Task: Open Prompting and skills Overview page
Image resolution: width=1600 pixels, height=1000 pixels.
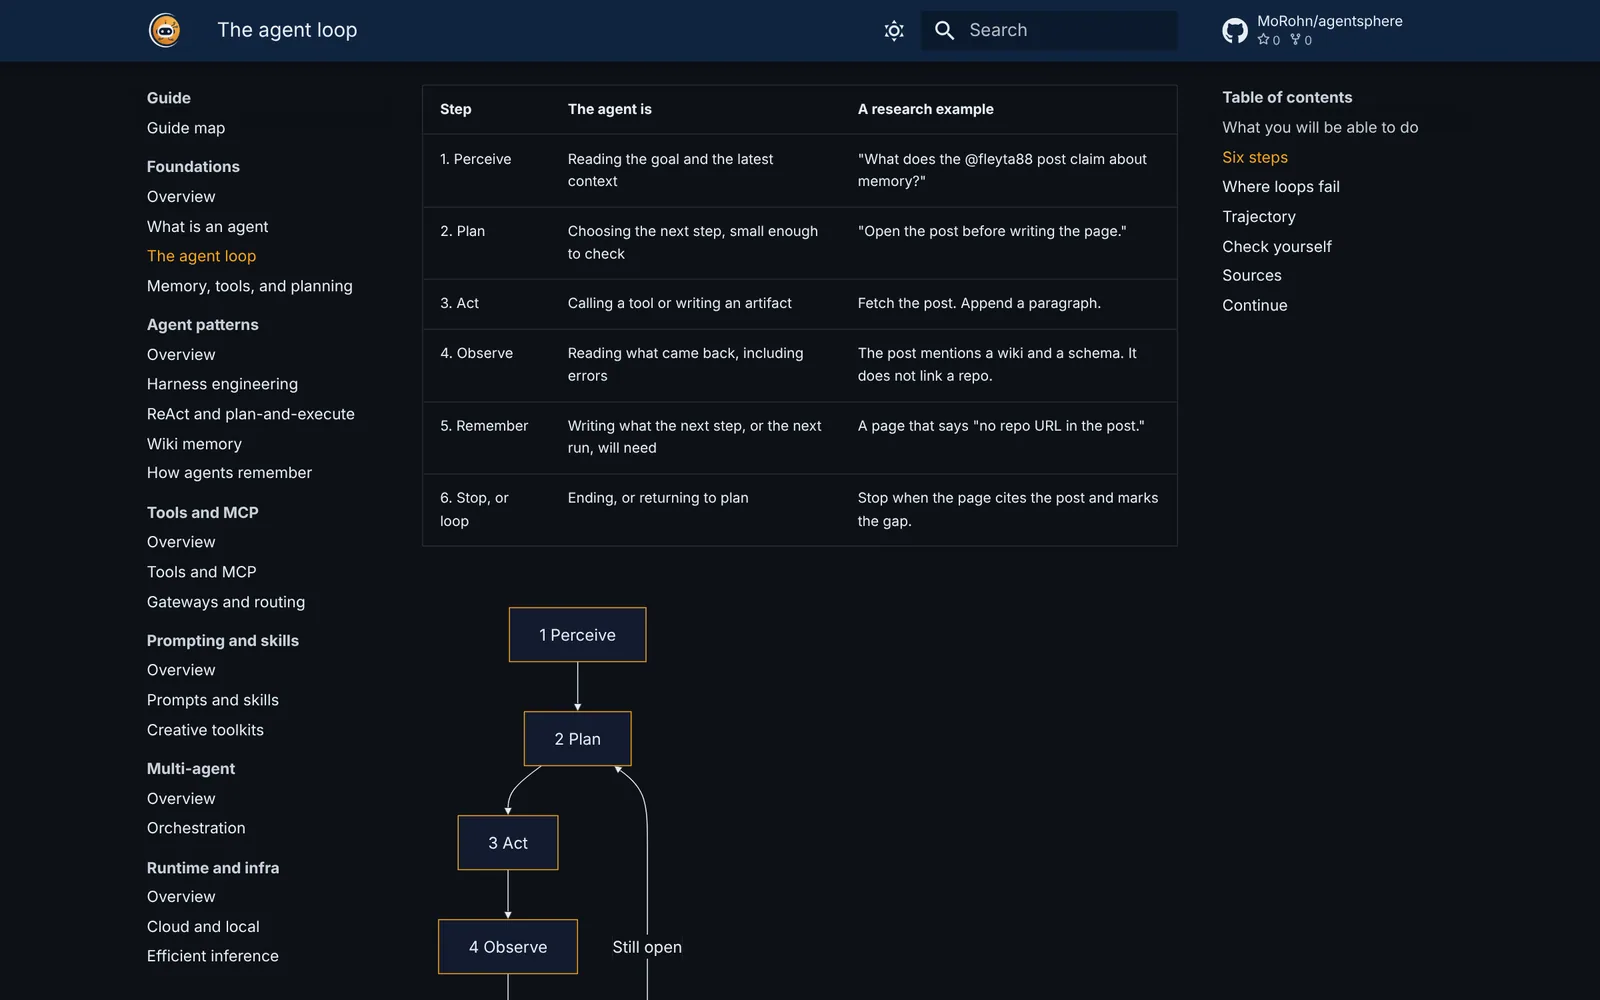Action: tap(181, 670)
